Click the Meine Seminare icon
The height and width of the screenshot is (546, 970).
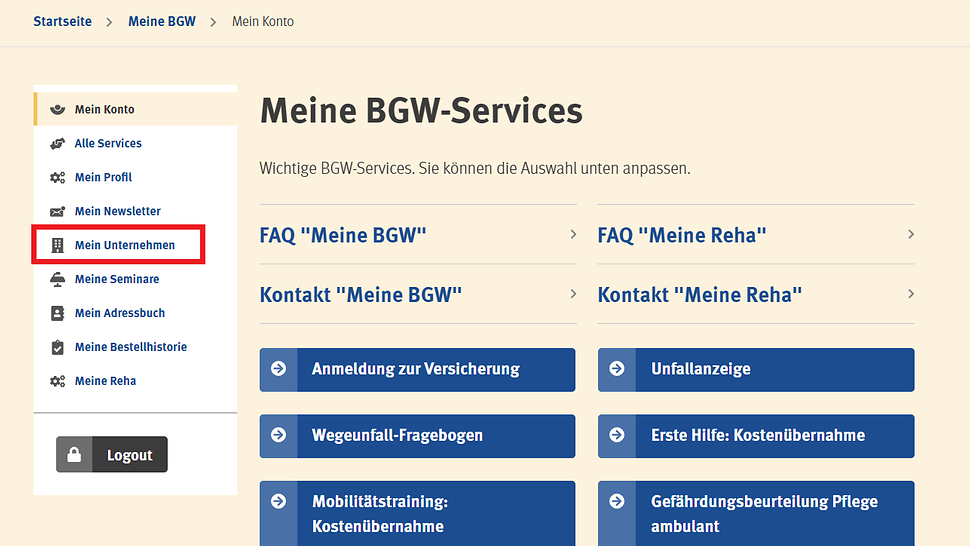tap(58, 279)
